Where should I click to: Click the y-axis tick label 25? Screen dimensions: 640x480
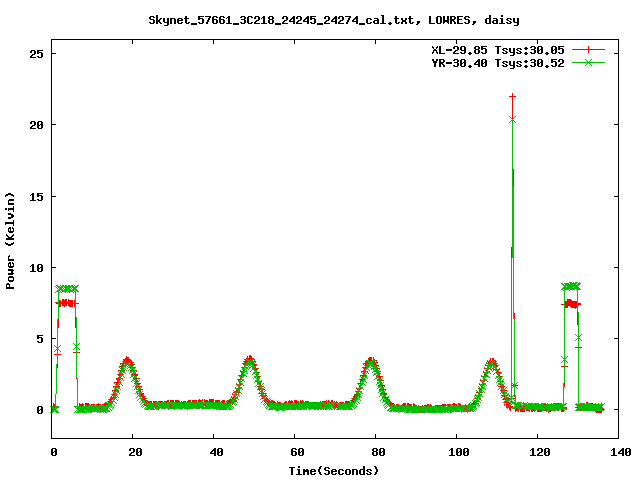[36, 54]
